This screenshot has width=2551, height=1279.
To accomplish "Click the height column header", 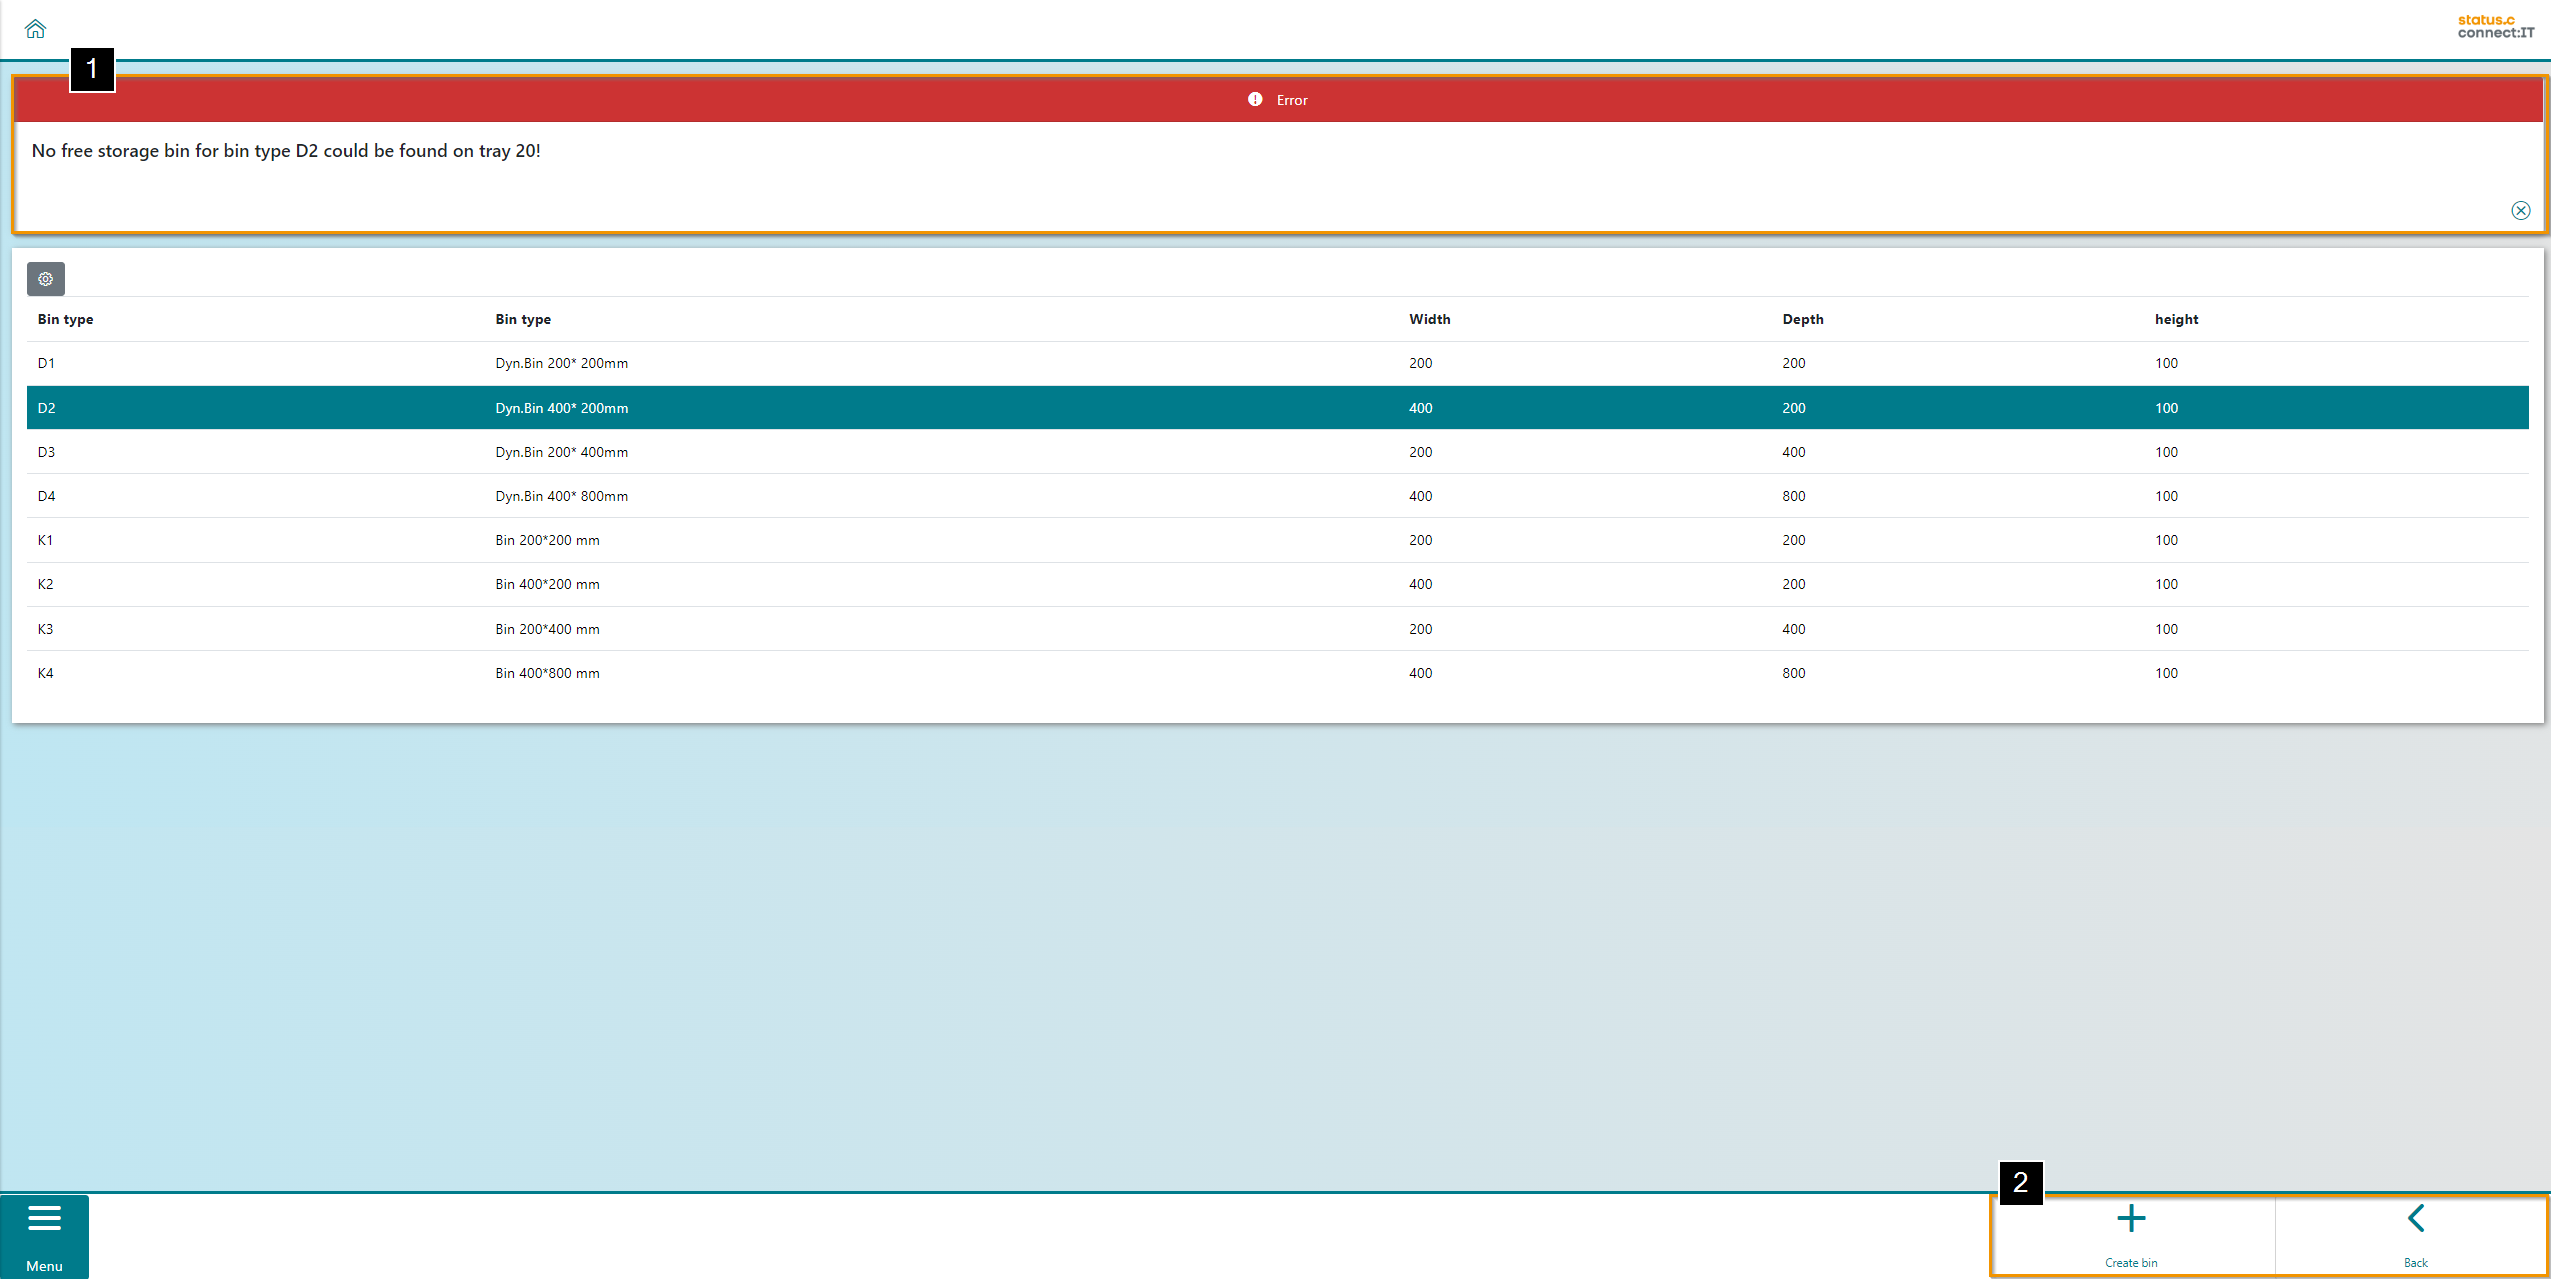I will coord(2176,319).
